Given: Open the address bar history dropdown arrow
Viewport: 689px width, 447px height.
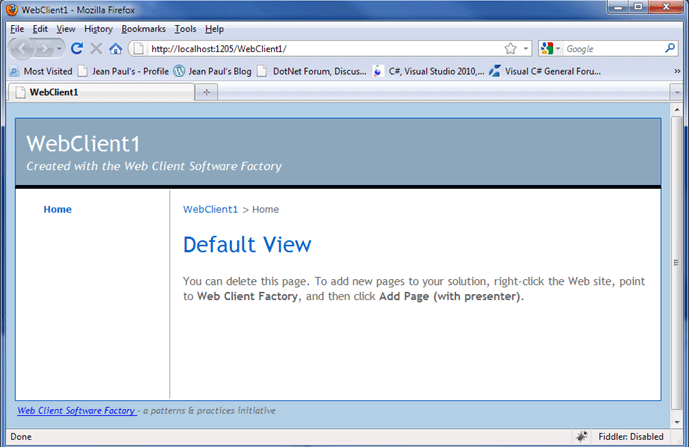Looking at the screenshot, I should click(x=526, y=48).
